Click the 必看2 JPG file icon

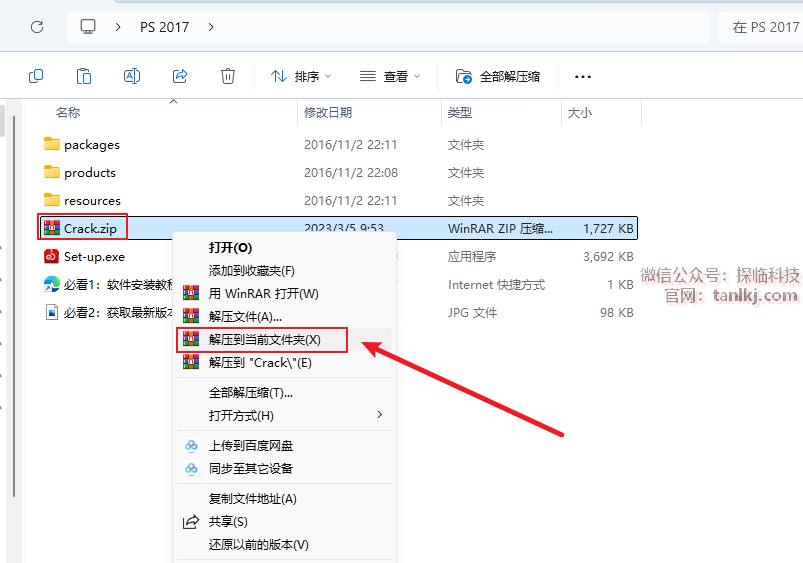52,312
